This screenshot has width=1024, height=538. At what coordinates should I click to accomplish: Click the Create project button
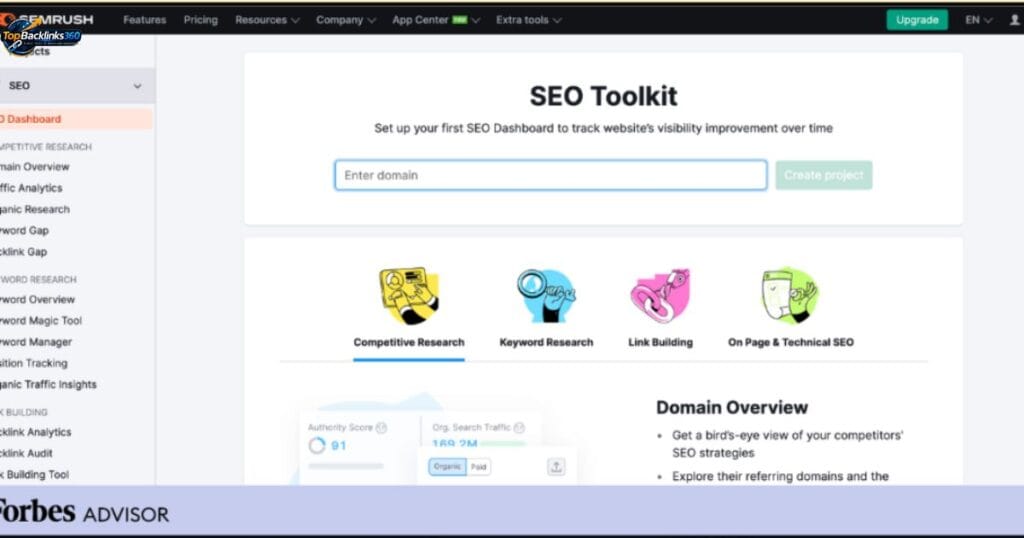coord(824,175)
